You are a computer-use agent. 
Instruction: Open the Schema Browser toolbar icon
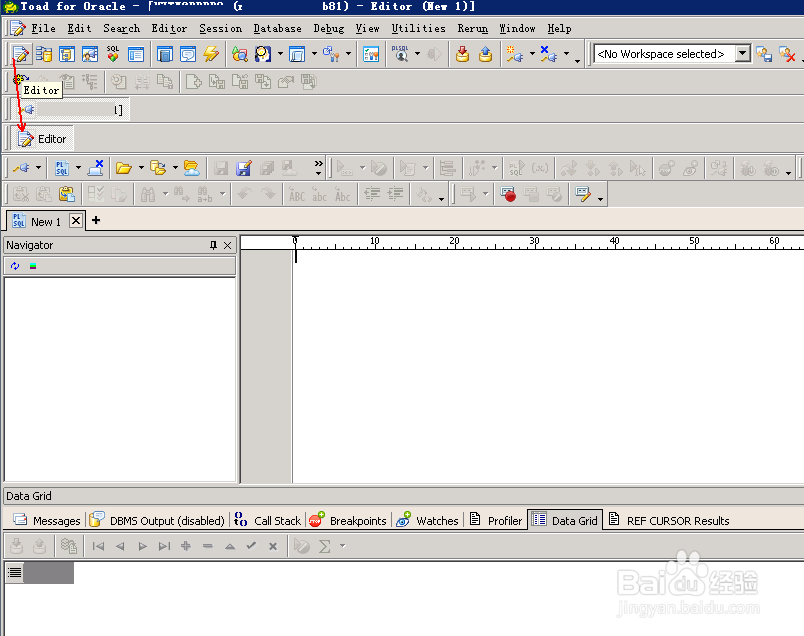click(44, 54)
